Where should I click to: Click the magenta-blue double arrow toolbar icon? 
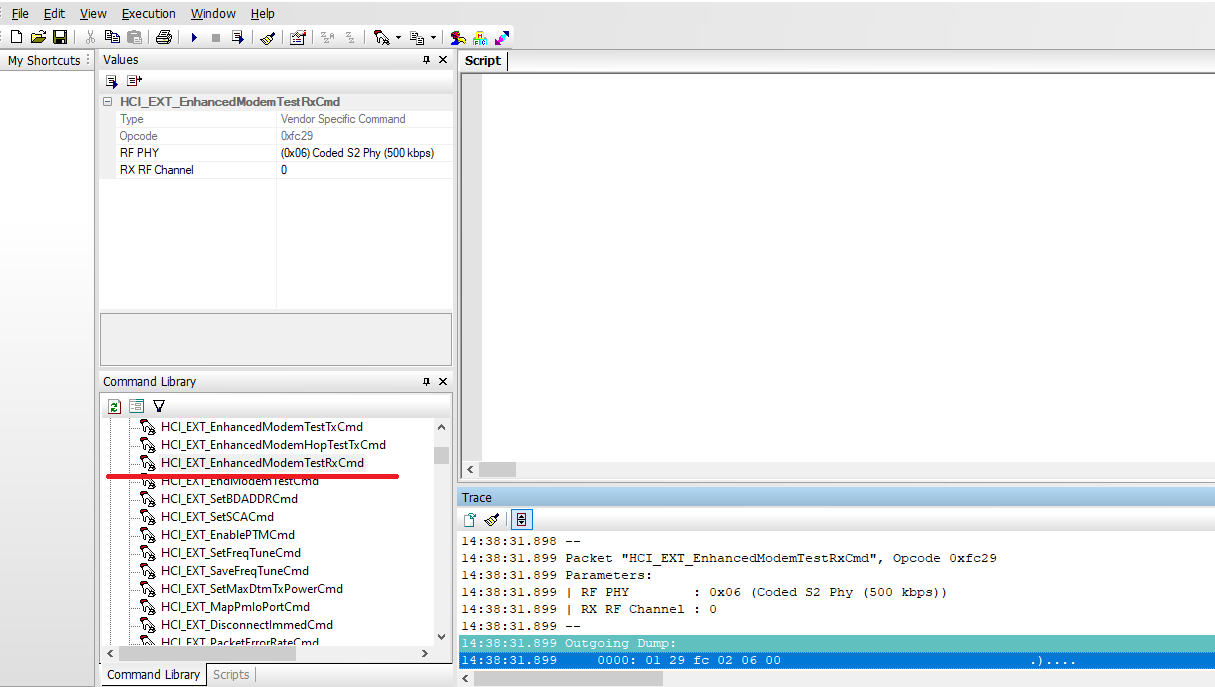tap(502, 37)
